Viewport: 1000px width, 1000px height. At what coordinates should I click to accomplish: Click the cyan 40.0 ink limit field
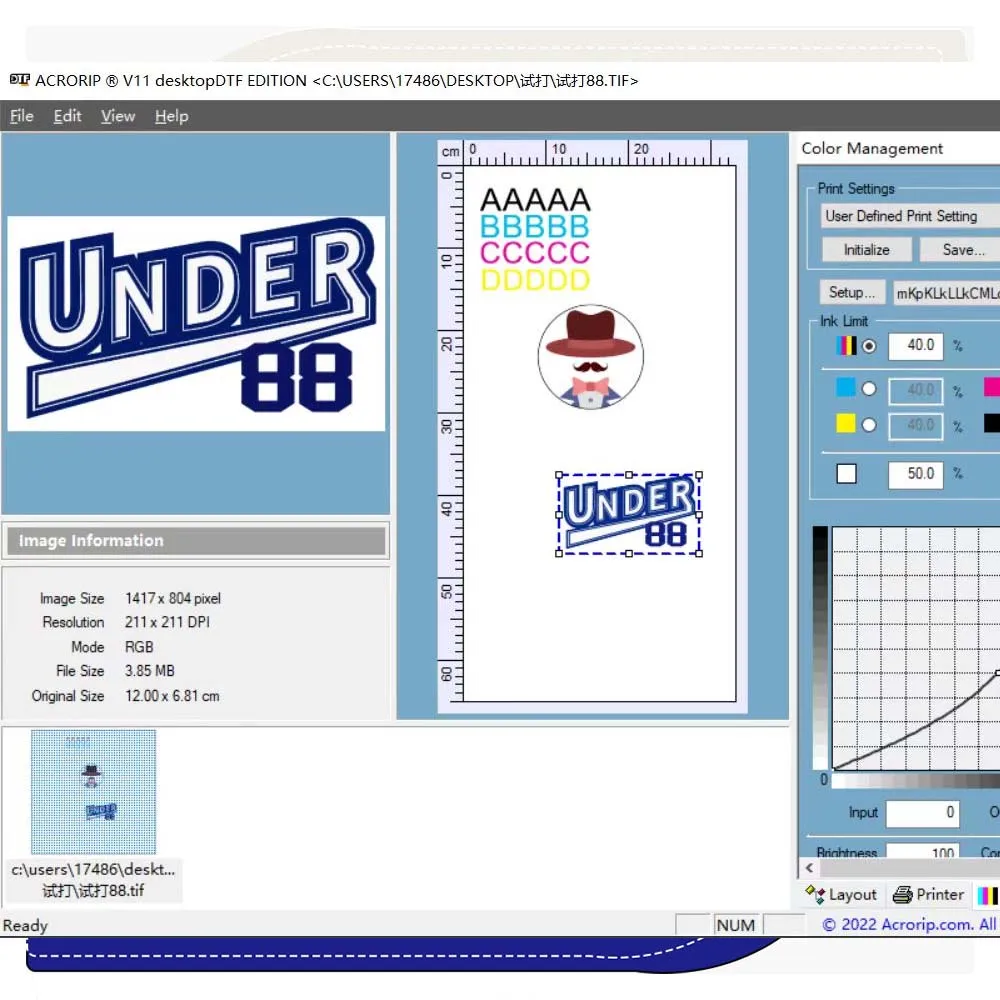[x=916, y=391]
